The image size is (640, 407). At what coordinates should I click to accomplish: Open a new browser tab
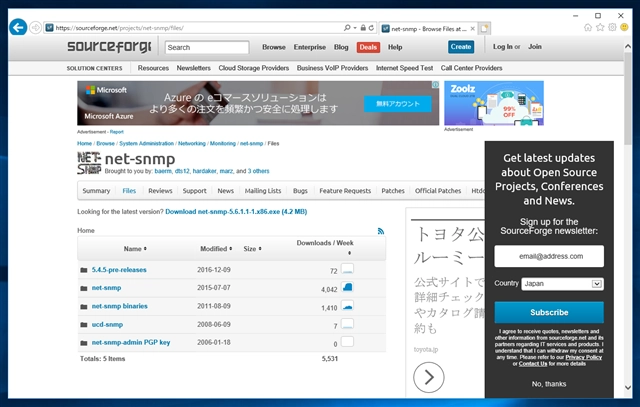(x=484, y=28)
